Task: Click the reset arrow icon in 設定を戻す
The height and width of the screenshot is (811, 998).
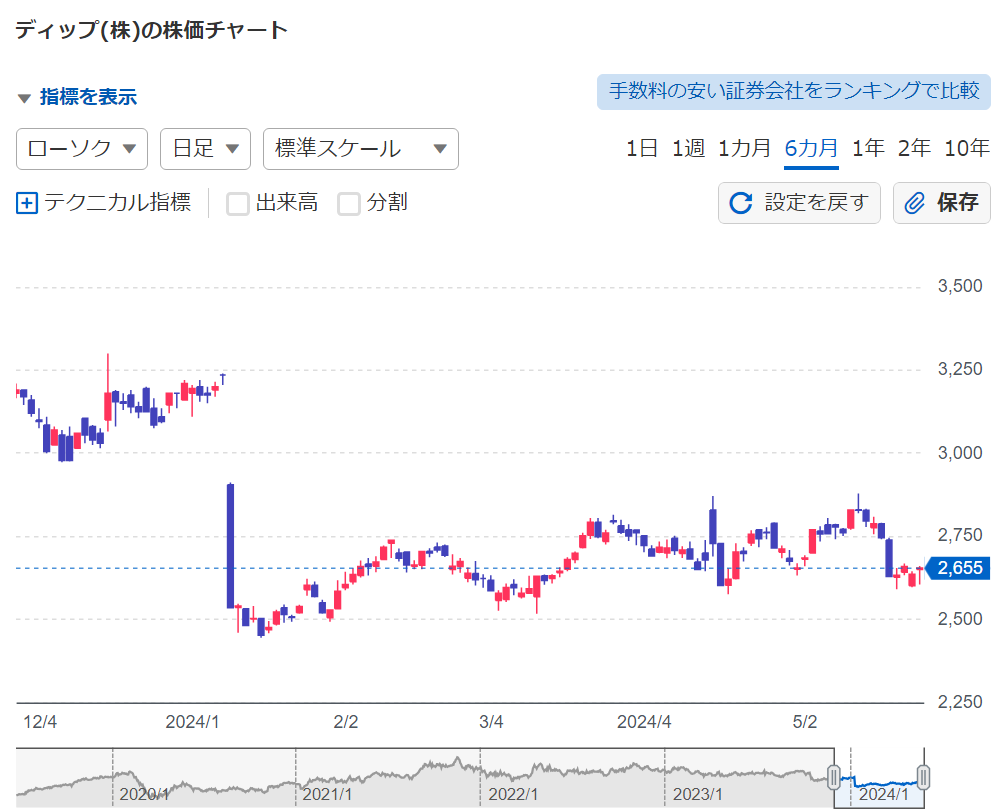Action: tap(741, 204)
